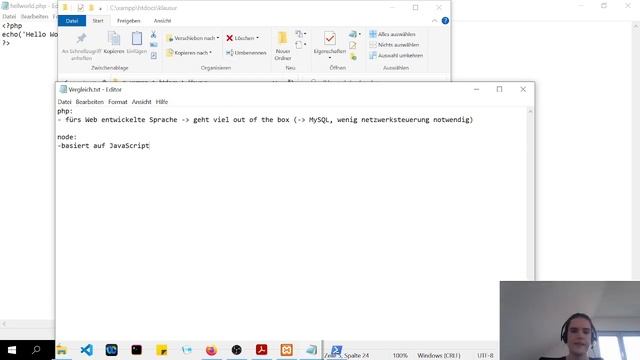Open the yellow Sticky Notes taskbar icon

pyautogui.click(x=161, y=350)
